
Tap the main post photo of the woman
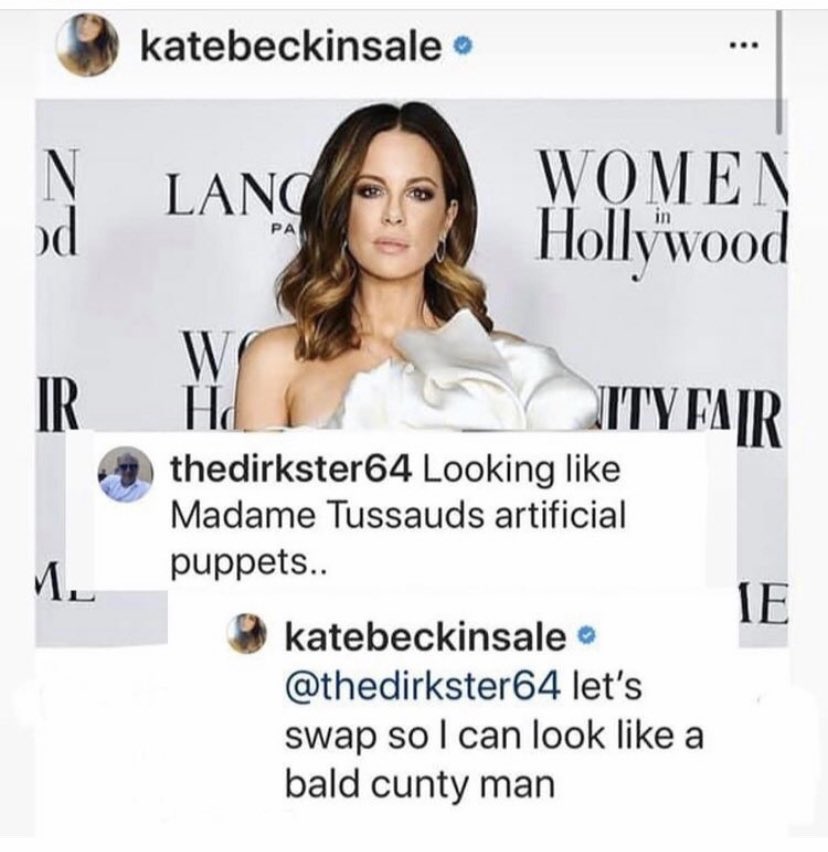pyautogui.click(x=411, y=266)
